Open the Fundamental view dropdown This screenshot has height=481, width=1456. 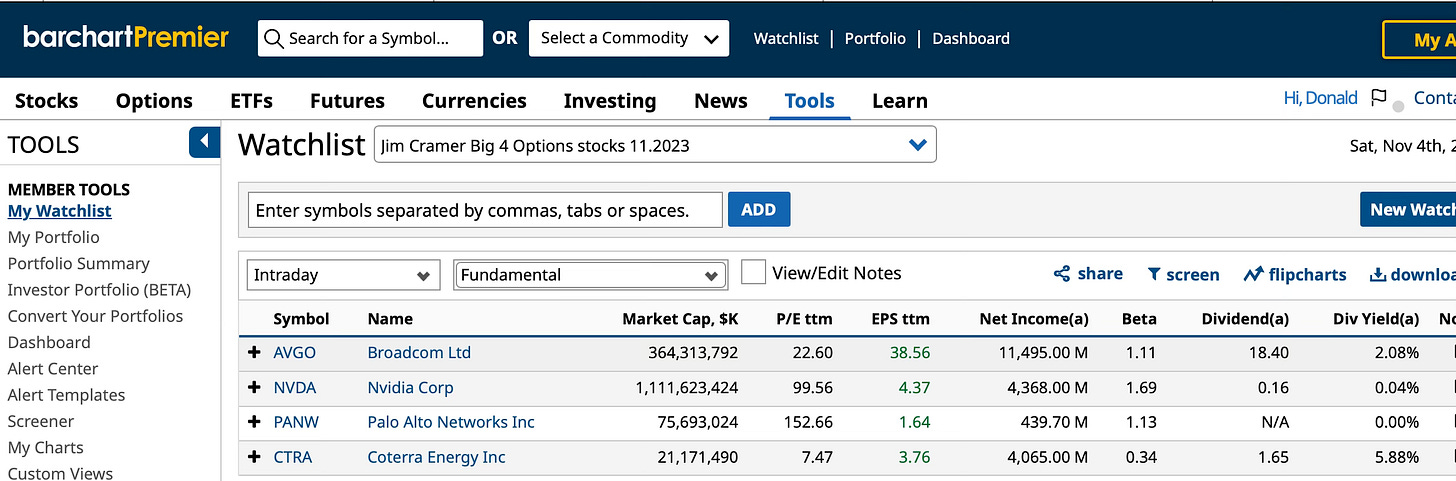click(590, 275)
